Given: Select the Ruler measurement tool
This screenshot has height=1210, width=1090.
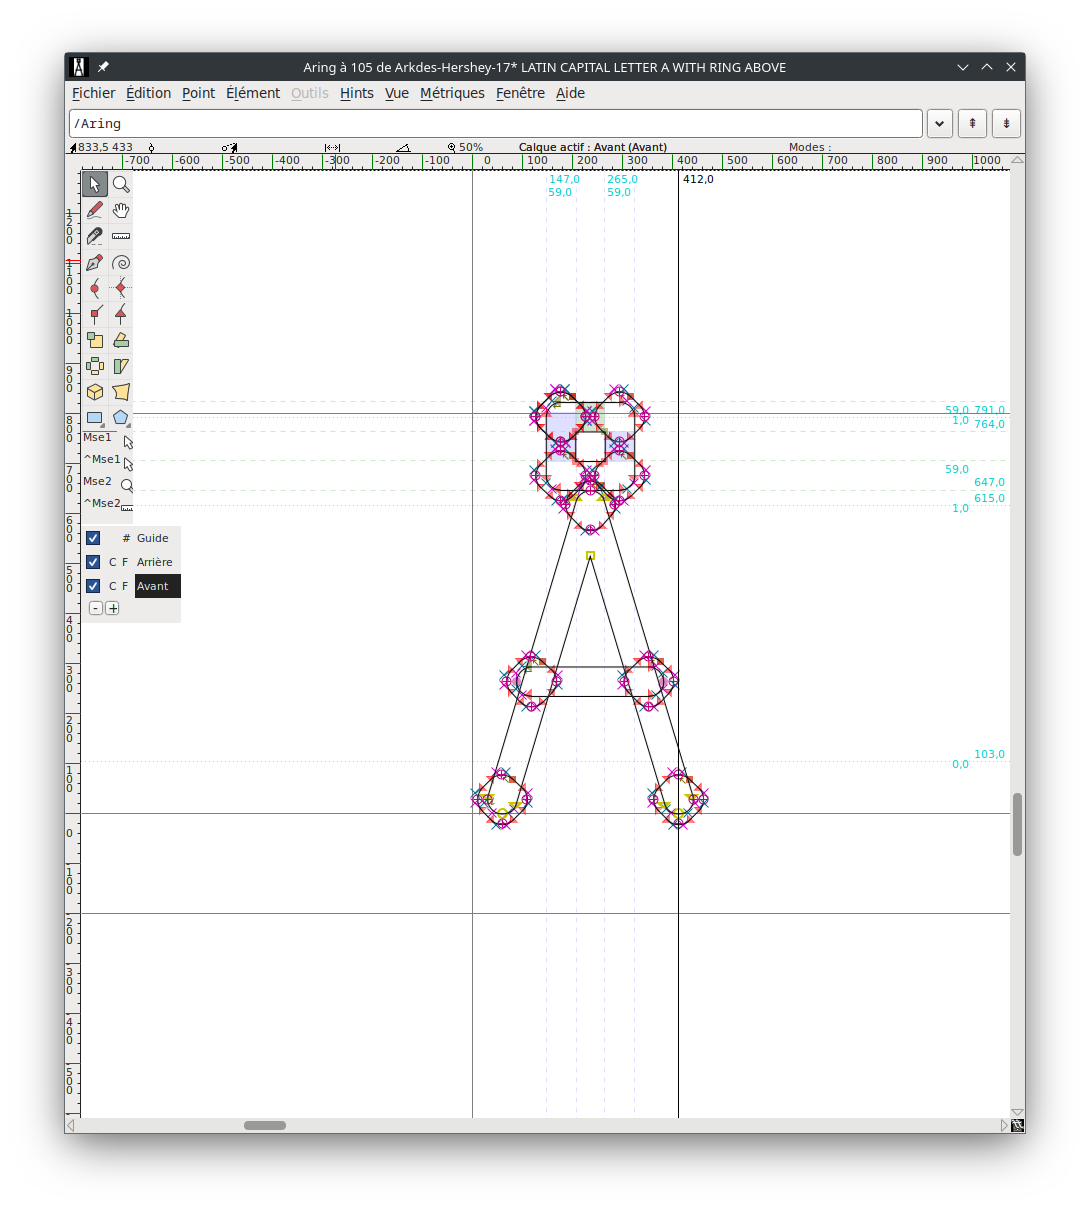Looking at the screenshot, I should point(121,236).
